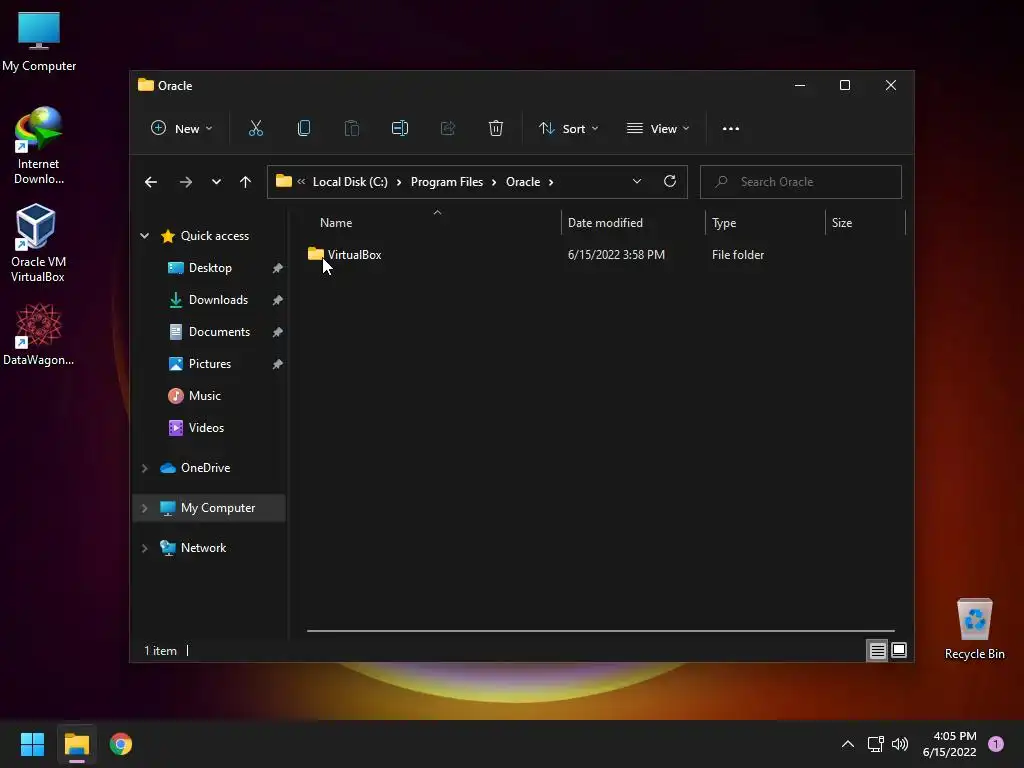Open Documents in Quick access
This screenshot has height=768, width=1024.
(219, 332)
